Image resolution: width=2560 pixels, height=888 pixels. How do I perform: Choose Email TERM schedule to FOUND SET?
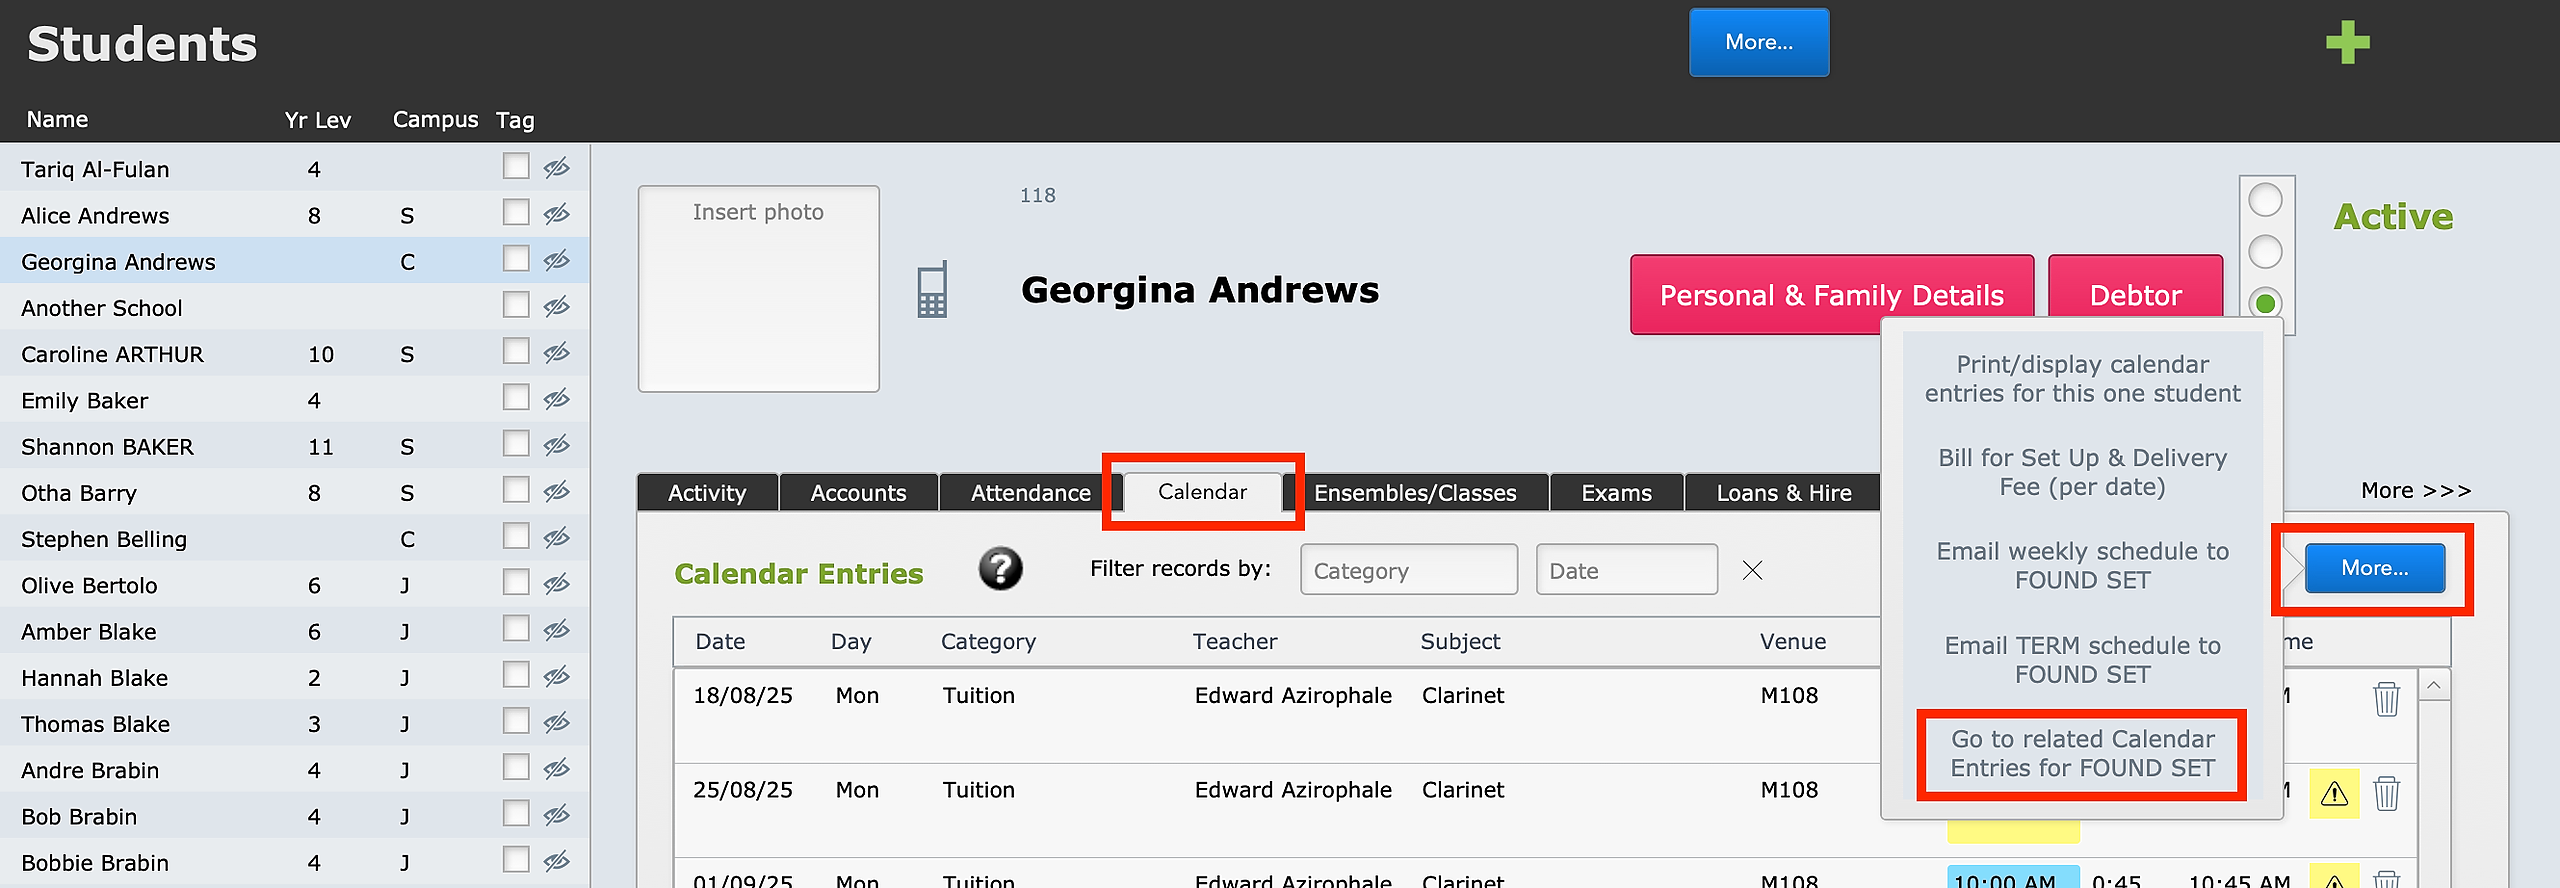[x=2082, y=660]
